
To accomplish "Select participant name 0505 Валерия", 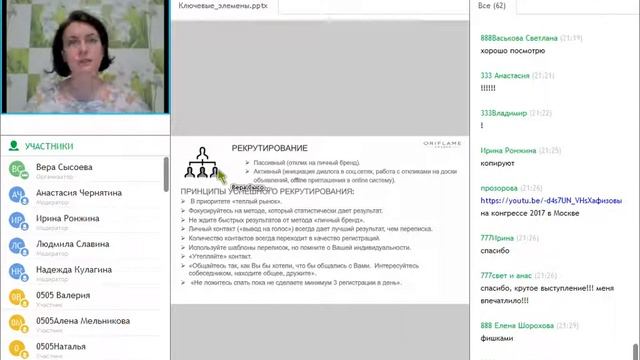I will coord(63,295).
